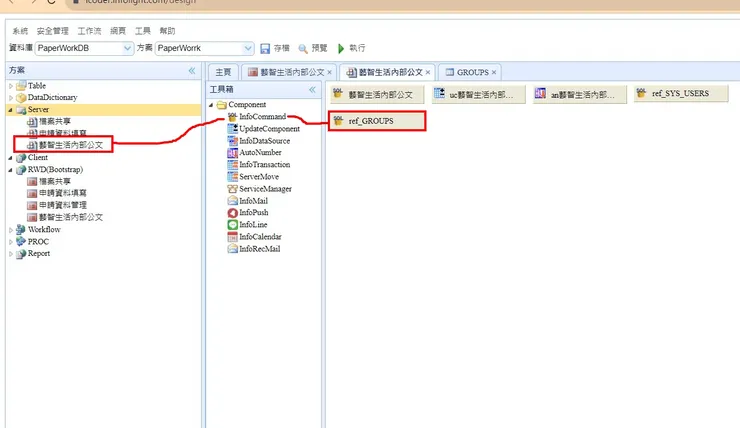Screen dimensions: 740x428
Task: Open the 幫助 menu
Action: (x=167, y=31)
